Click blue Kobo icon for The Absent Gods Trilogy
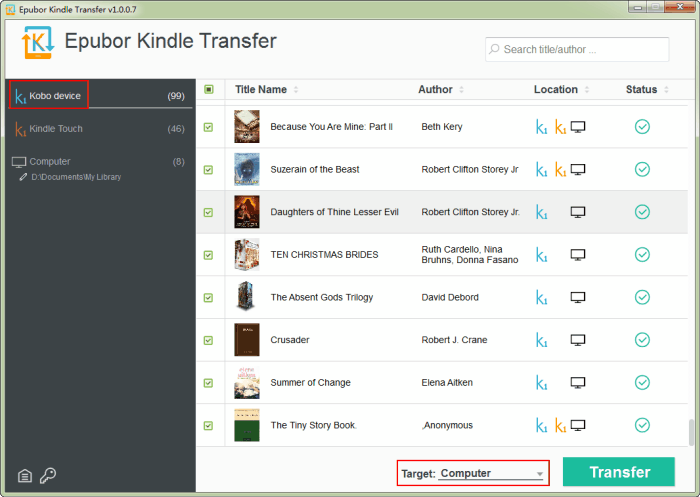 tap(542, 297)
